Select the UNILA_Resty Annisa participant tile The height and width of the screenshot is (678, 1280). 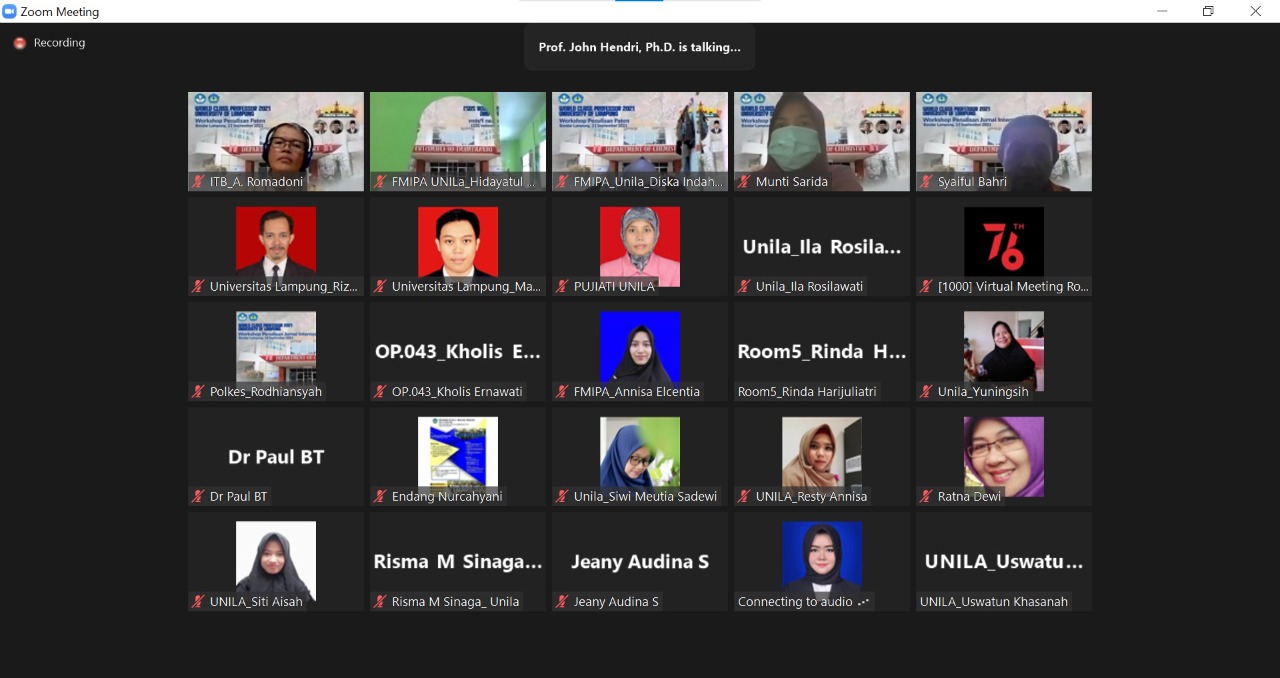tap(821, 455)
